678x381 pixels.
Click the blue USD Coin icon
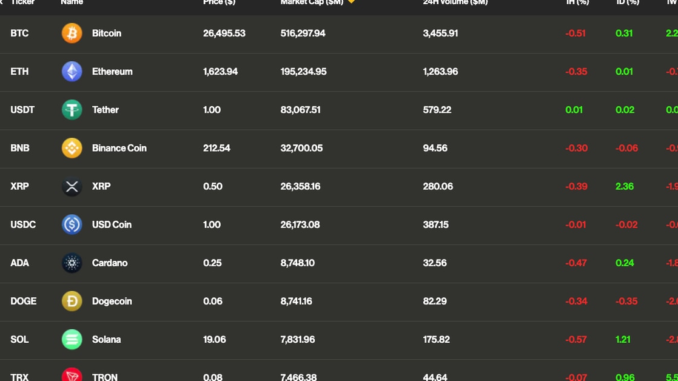(72, 224)
